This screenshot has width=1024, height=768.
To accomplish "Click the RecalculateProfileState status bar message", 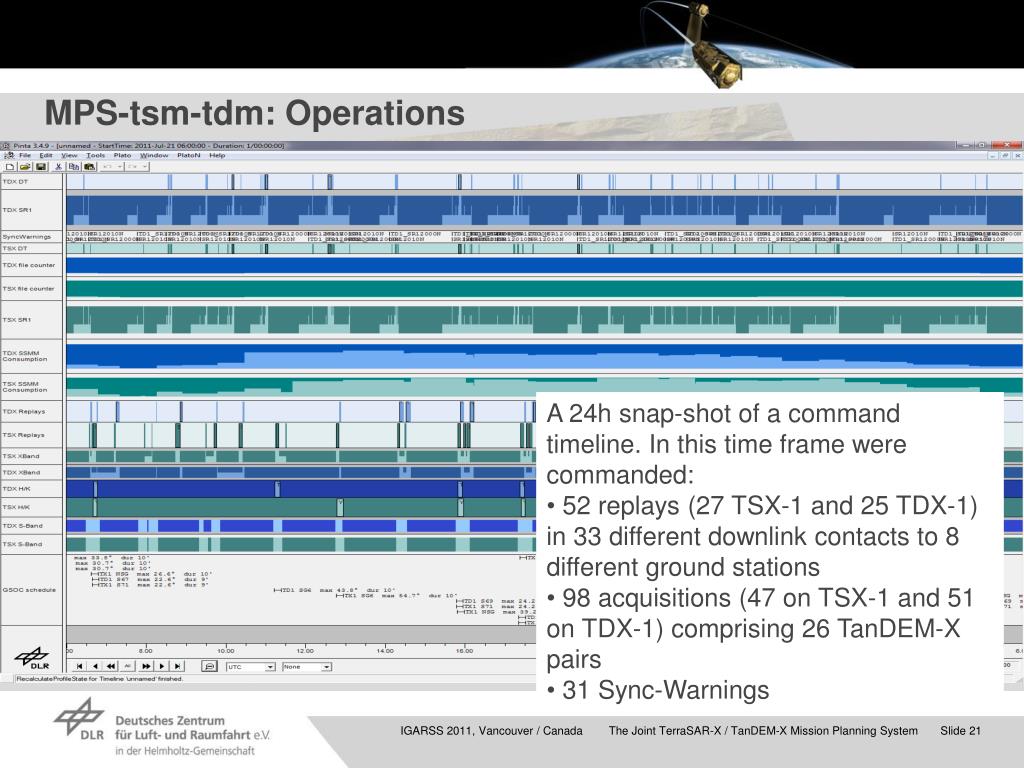I will (x=100, y=679).
